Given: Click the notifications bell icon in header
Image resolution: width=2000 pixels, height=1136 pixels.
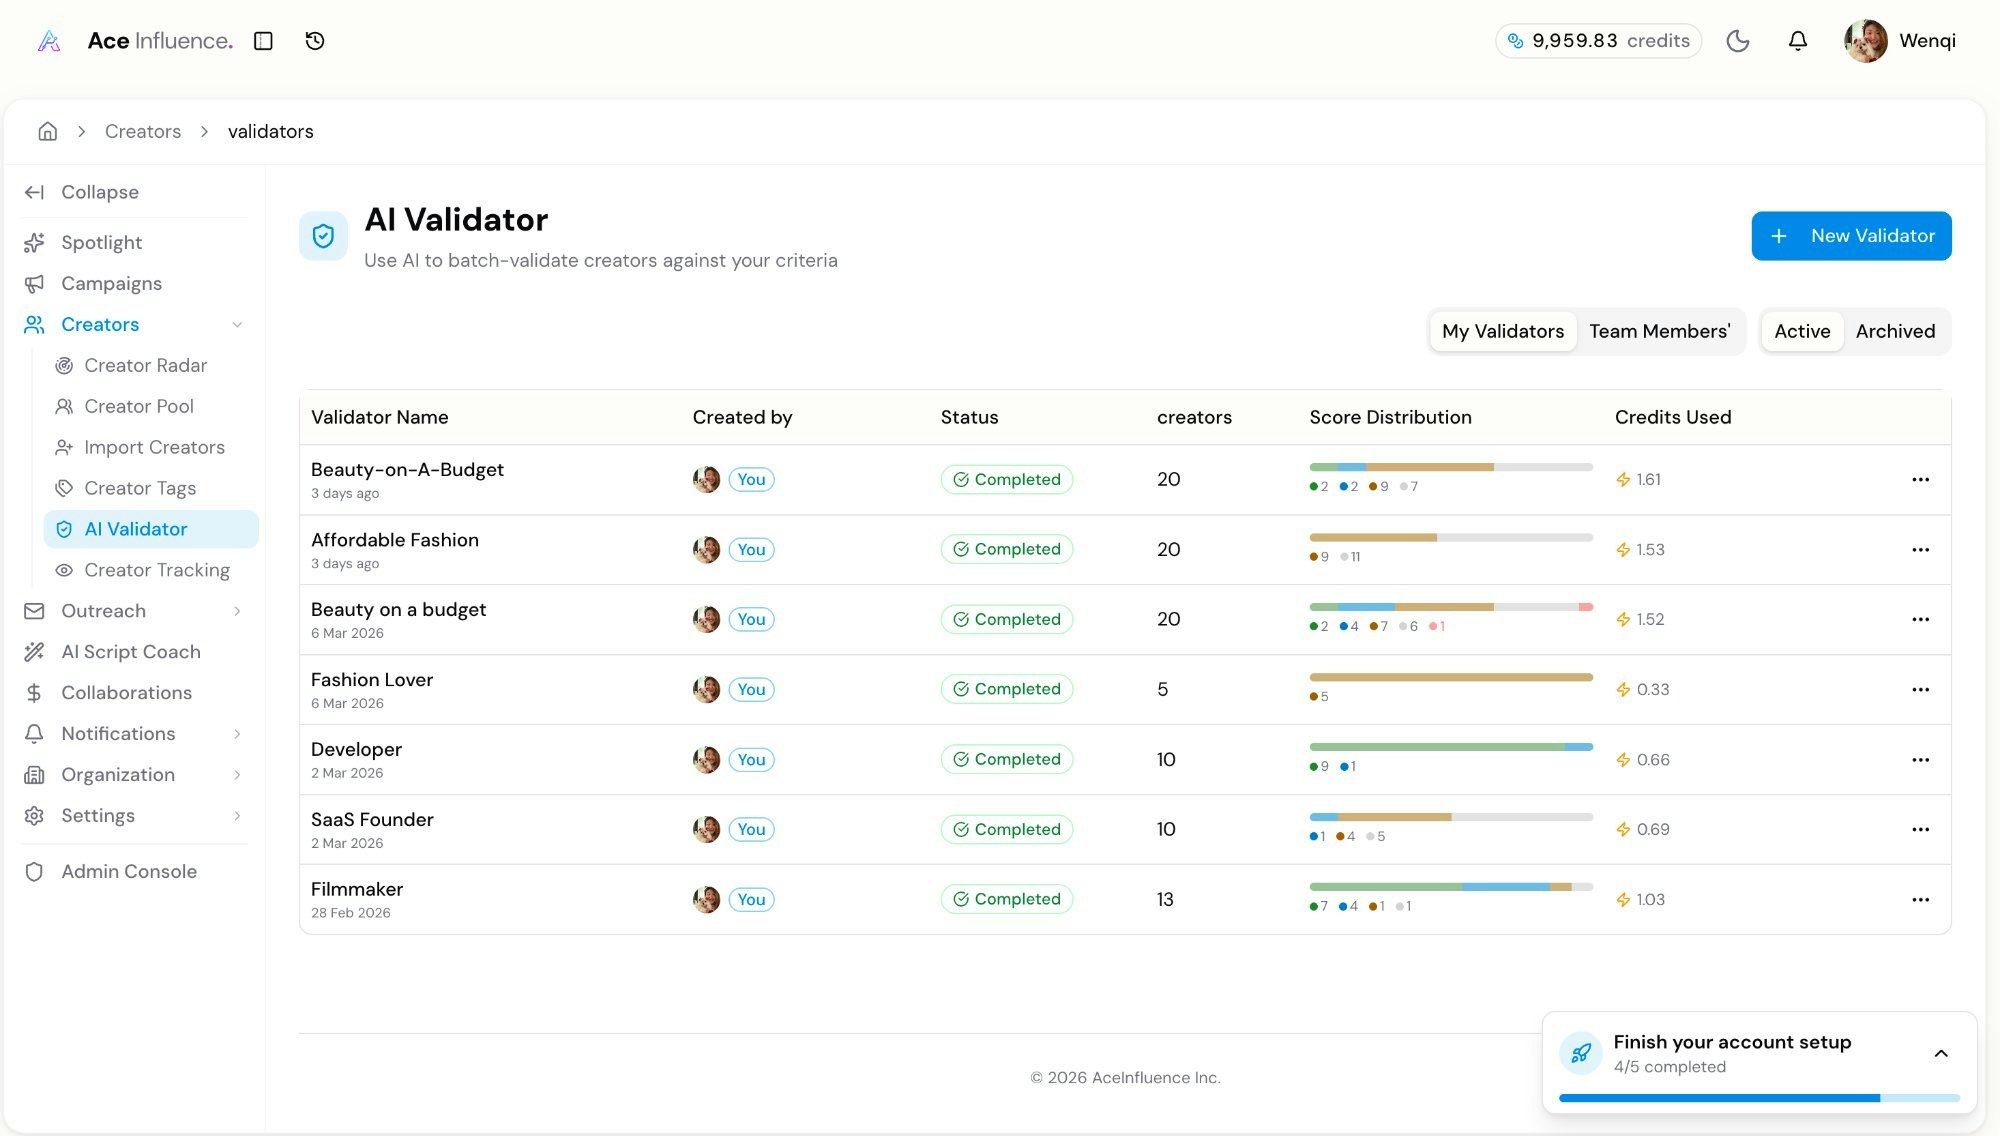Looking at the screenshot, I should [1797, 41].
